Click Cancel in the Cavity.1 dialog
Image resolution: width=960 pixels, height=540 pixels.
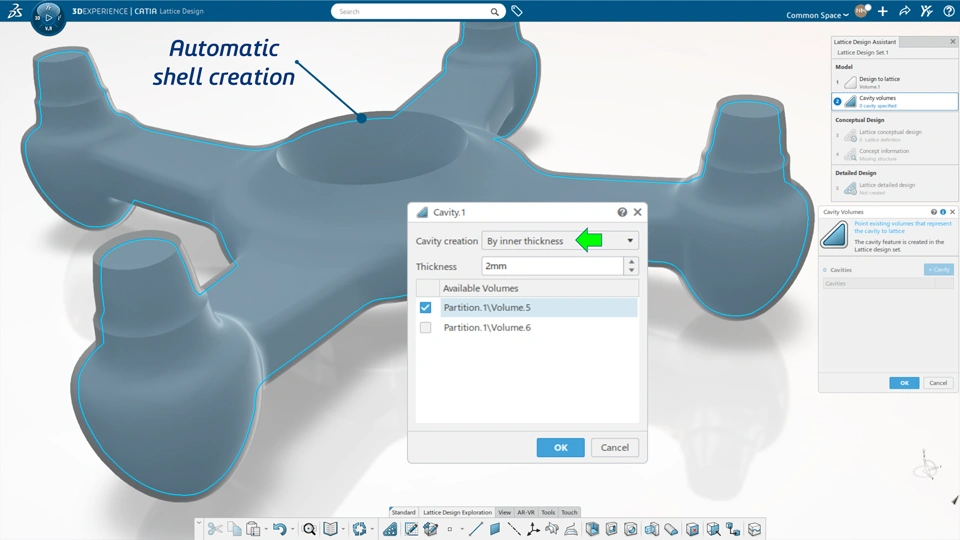[x=615, y=448]
